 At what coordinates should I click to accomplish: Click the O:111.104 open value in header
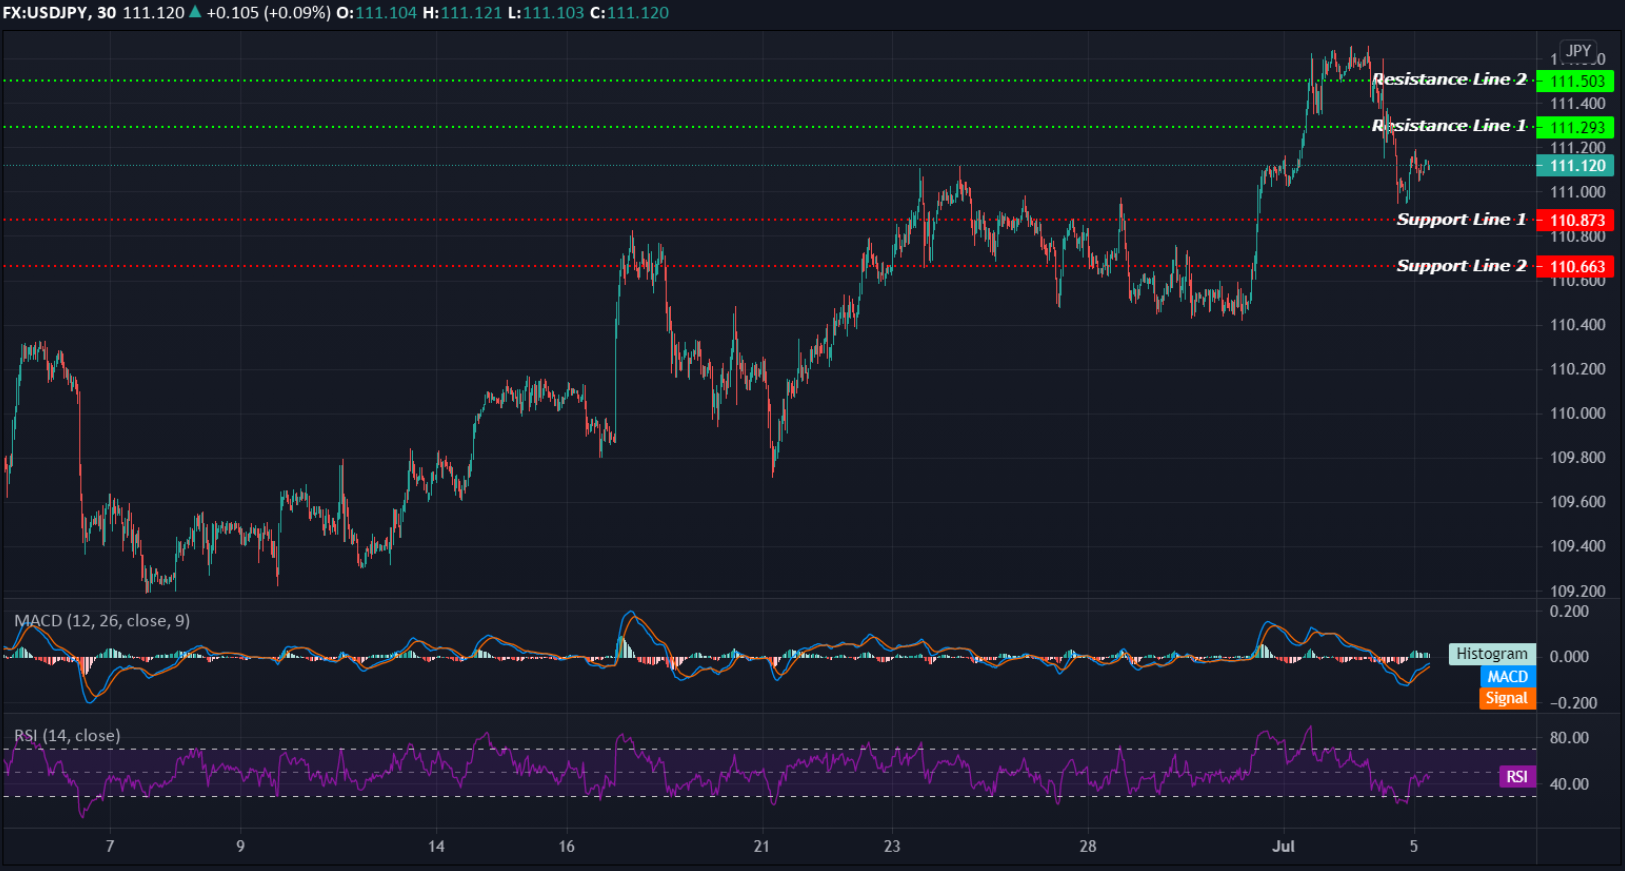click(x=377, y=13)
